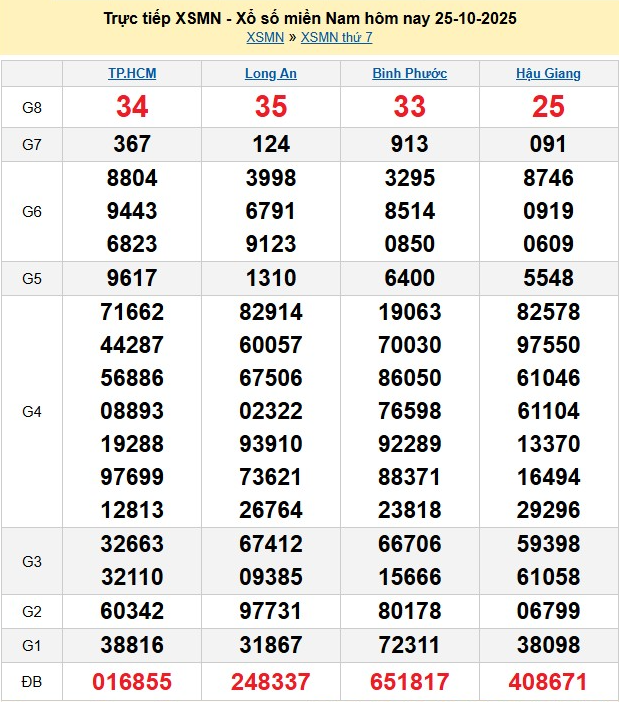Open the Long An province link
The width and height of the screenshot is (619, 702).
[x=271, y=74]
